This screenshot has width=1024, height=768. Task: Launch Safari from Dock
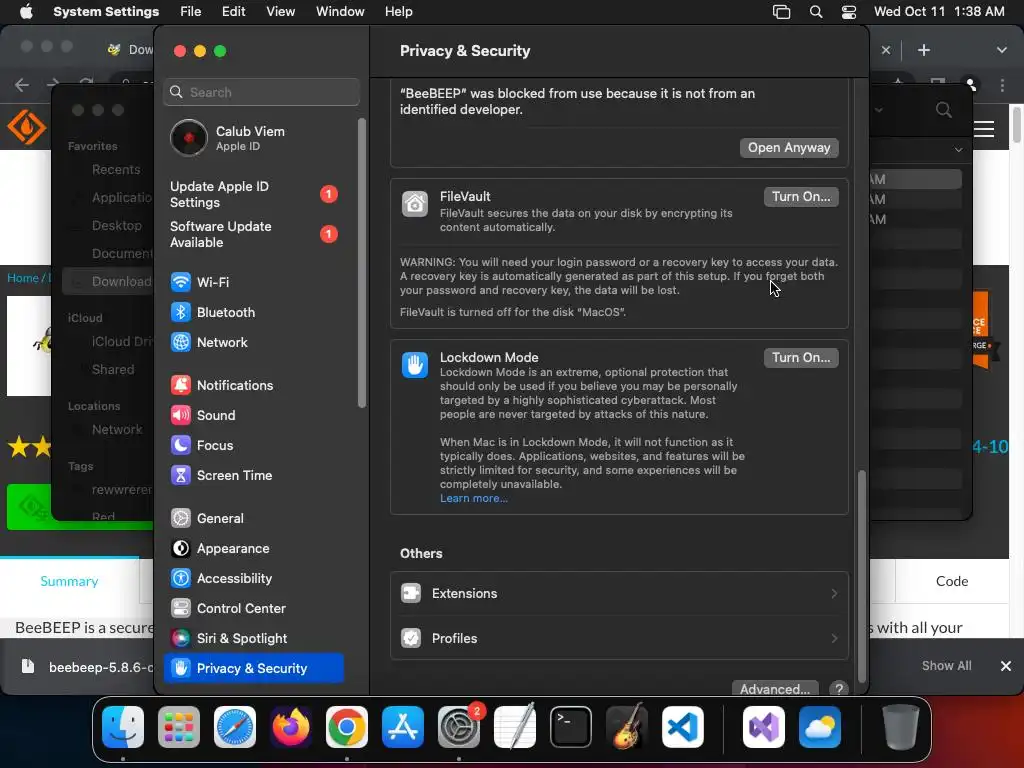[235, 727]
